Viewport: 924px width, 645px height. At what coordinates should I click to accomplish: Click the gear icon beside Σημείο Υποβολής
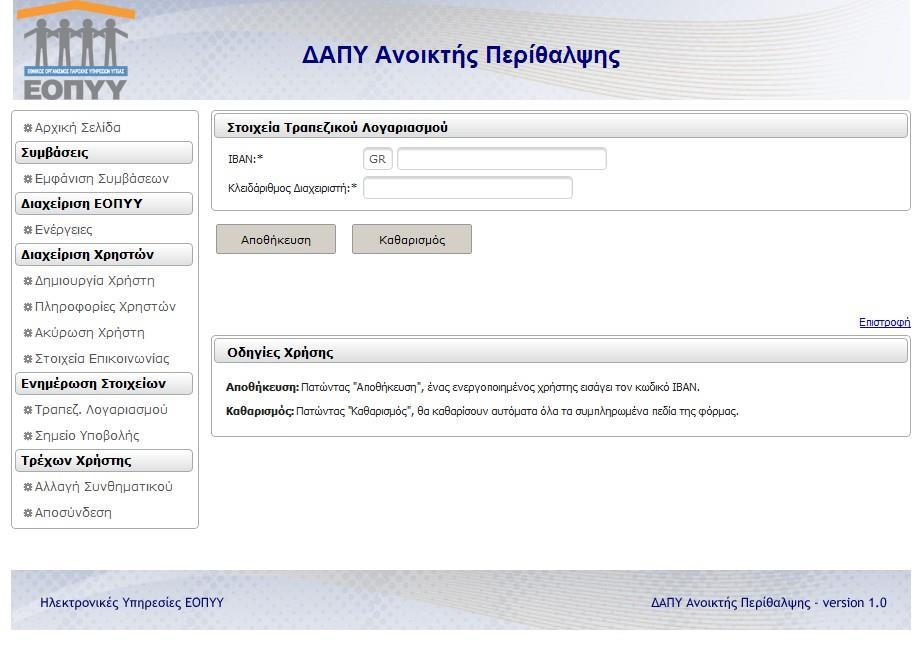coord(27,436)
